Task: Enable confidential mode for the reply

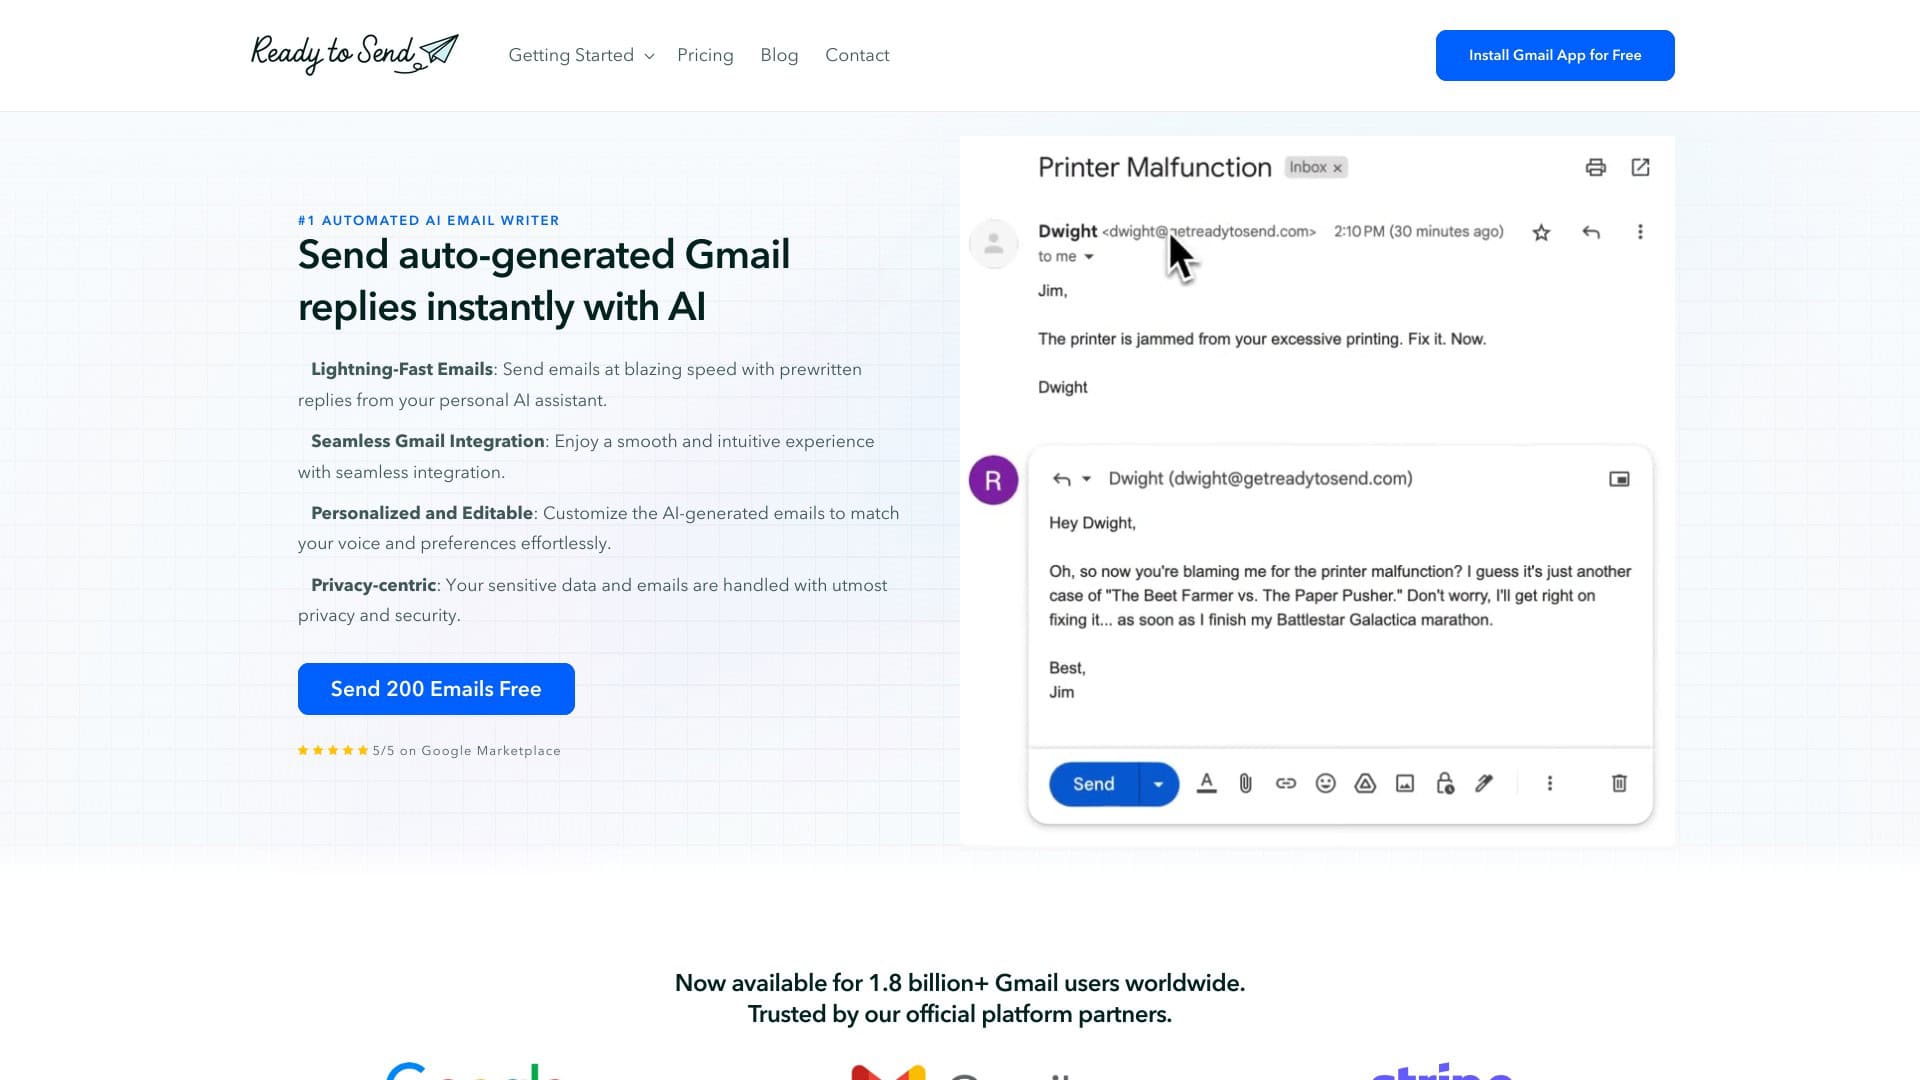Action: pos(1443,783)
